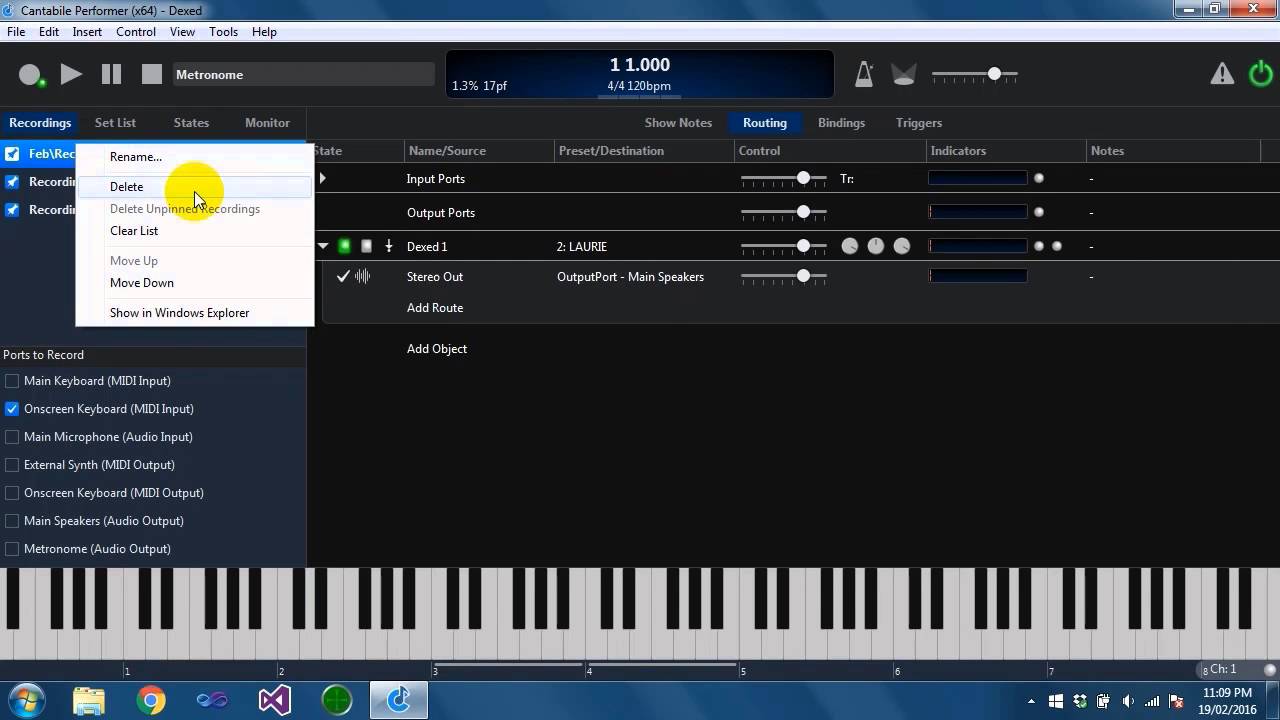This screenshot has height=720, width=1280.
Task: Open Windows Explorer from the taskbar
Action: (89, 700)
